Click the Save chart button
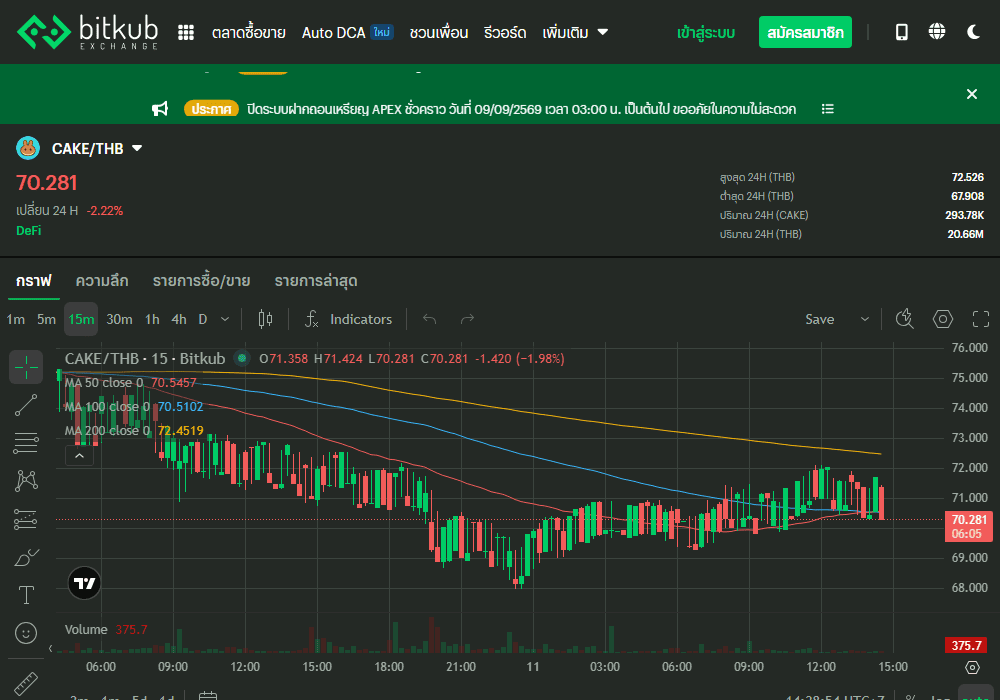The image size is (1000, 700). (x=820, y=319)
